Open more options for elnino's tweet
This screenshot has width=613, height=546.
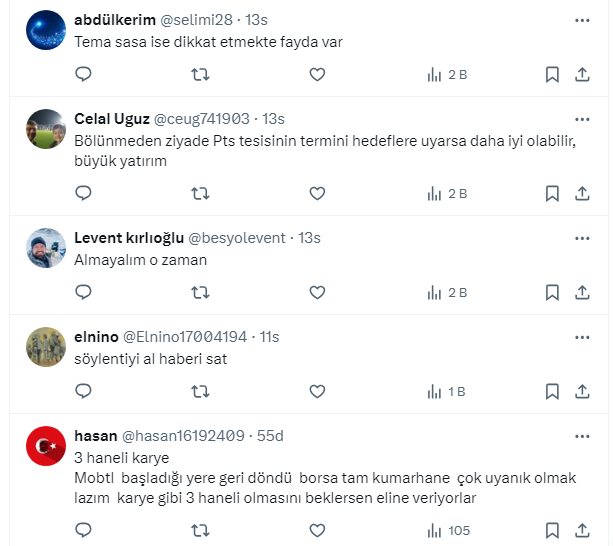(582, 335)
